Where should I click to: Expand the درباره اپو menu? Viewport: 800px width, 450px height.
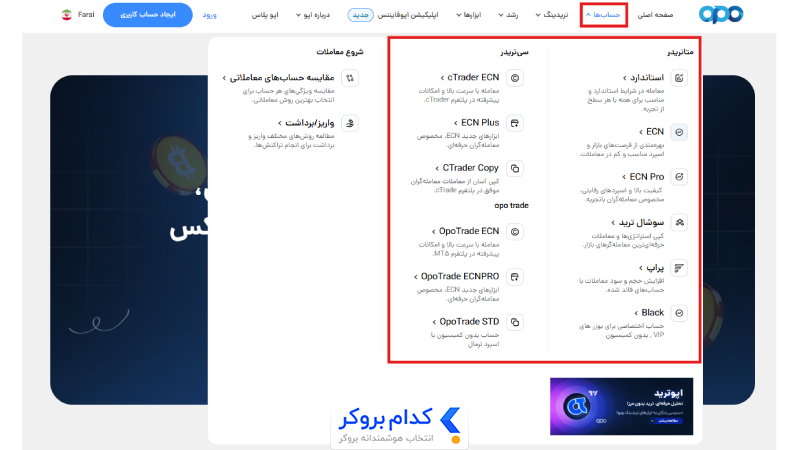point(313,15)
